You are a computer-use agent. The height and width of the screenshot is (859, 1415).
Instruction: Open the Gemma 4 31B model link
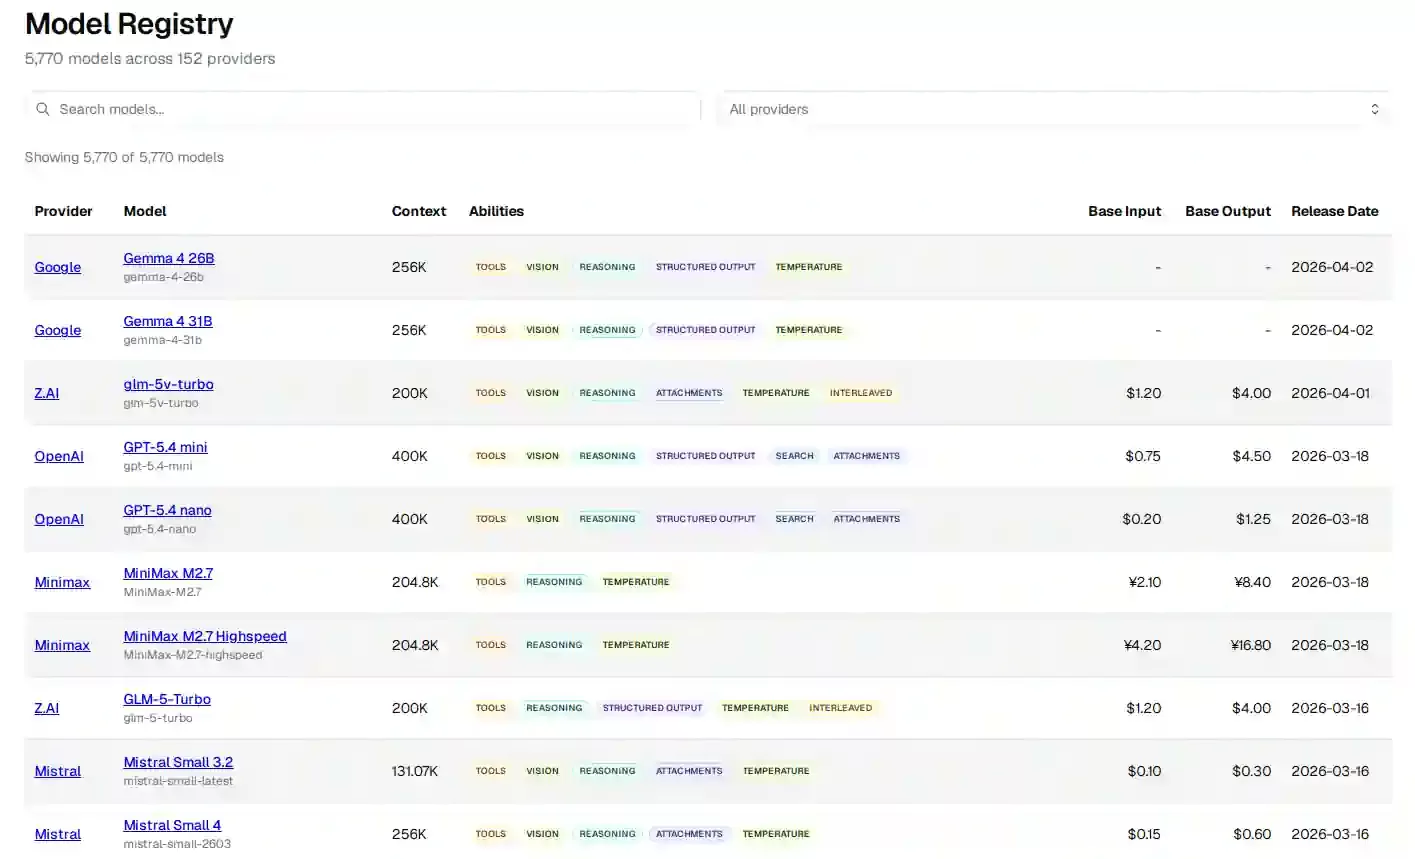(167, 321)
